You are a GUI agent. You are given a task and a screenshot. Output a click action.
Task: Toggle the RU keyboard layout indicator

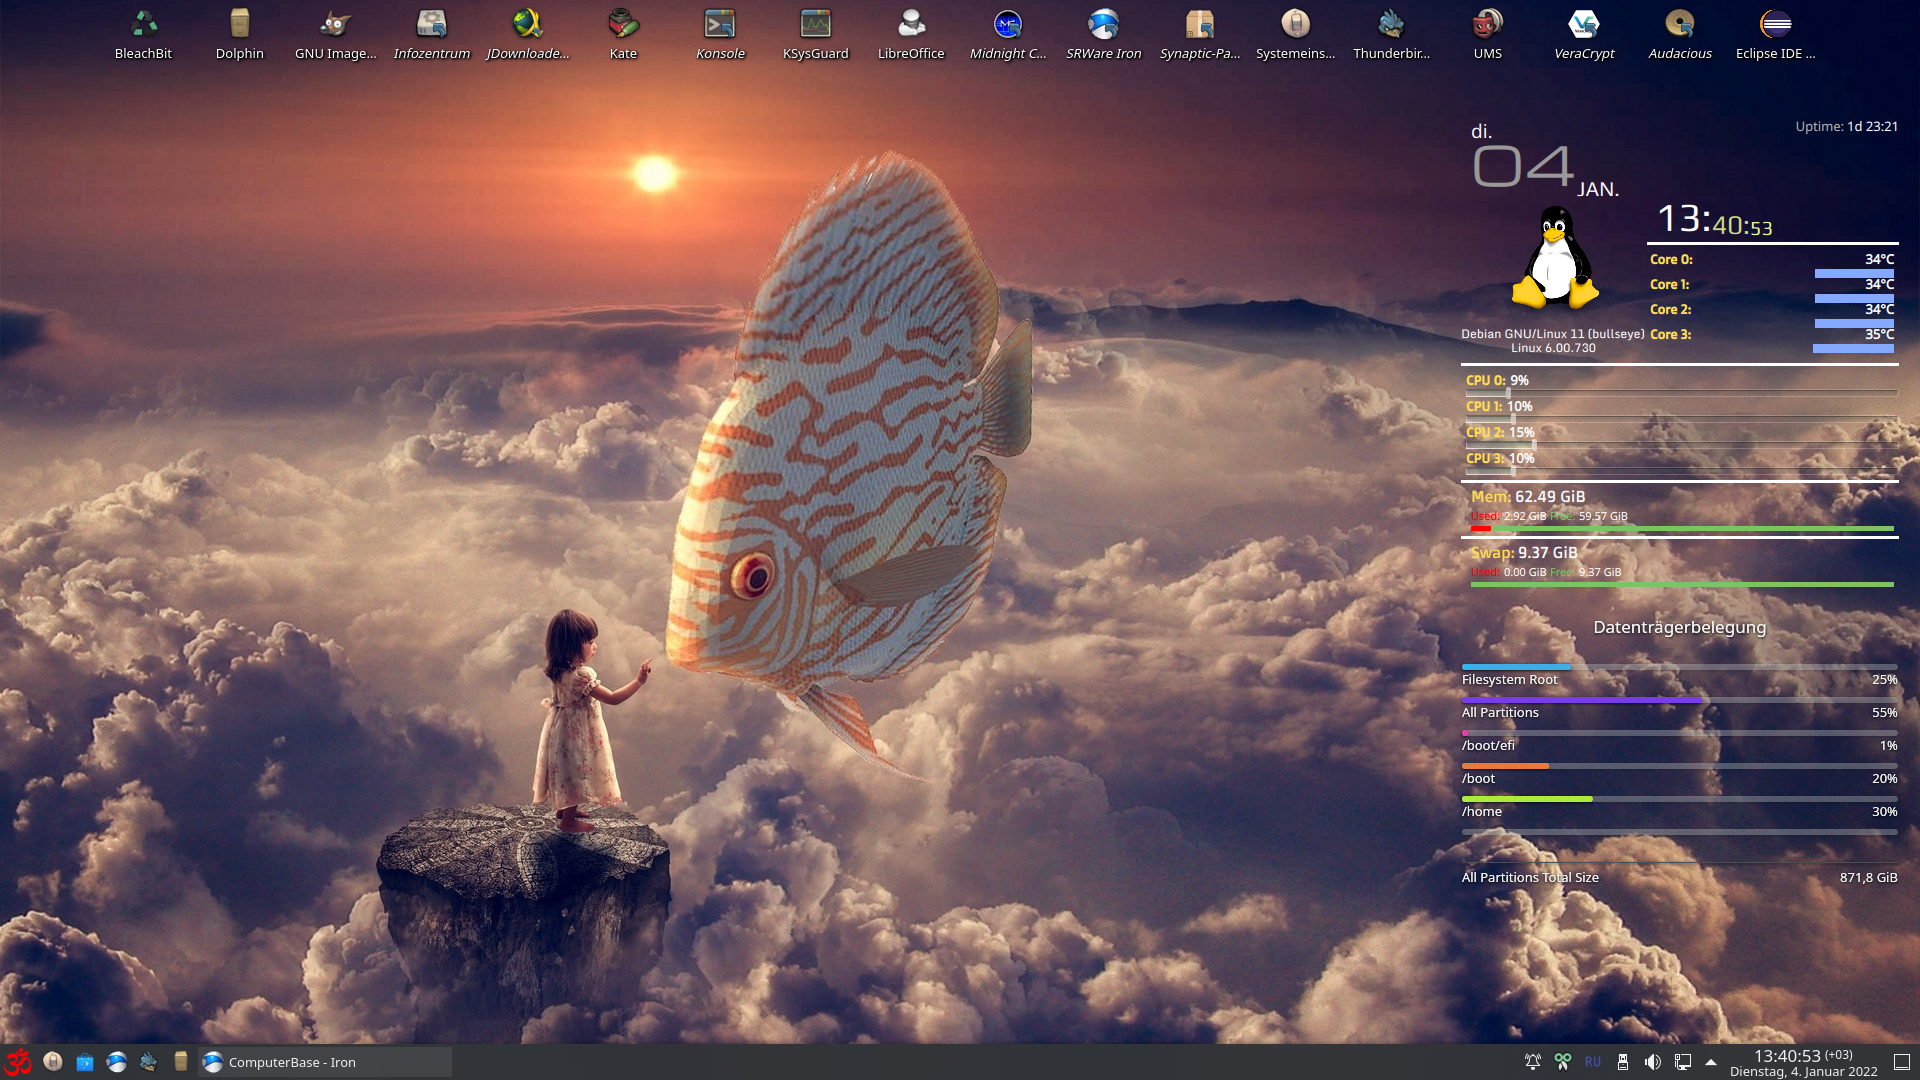[x=1593, y=1062]
